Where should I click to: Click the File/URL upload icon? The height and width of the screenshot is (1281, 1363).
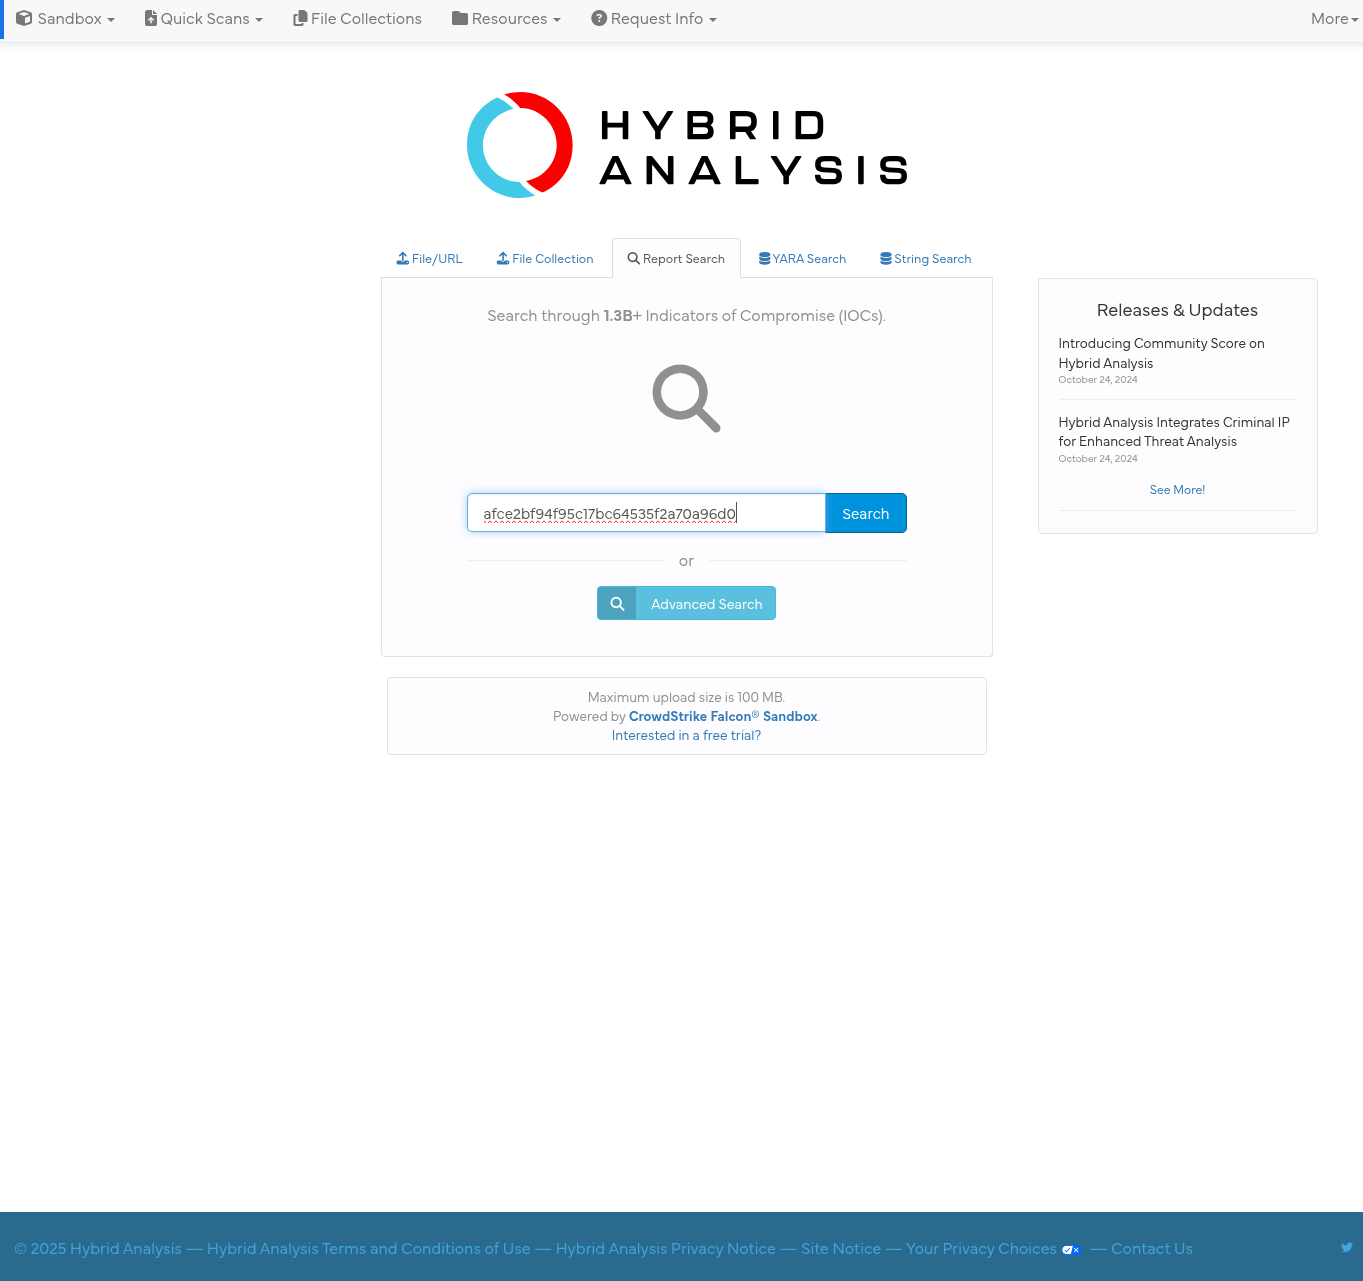[403, 258]
